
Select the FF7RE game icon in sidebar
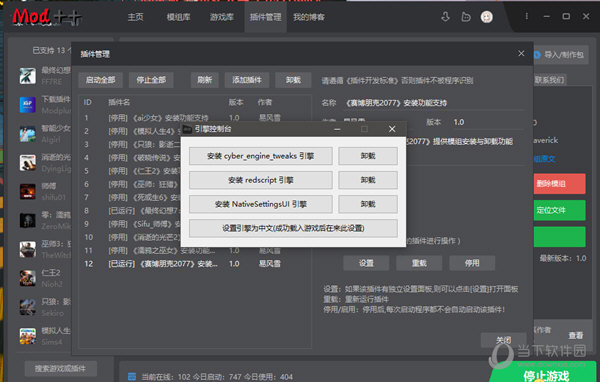pyautogui.click(x=28, y=75)
